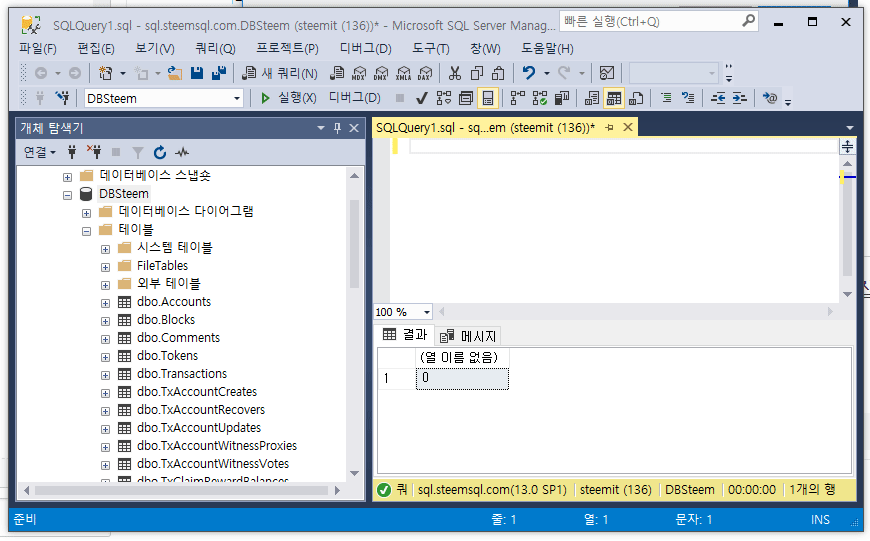Image resolution: width=870 pixels, height=541 pixels.
Task: Collapse the 테이블 folder node
Action: tap(87, 231)
